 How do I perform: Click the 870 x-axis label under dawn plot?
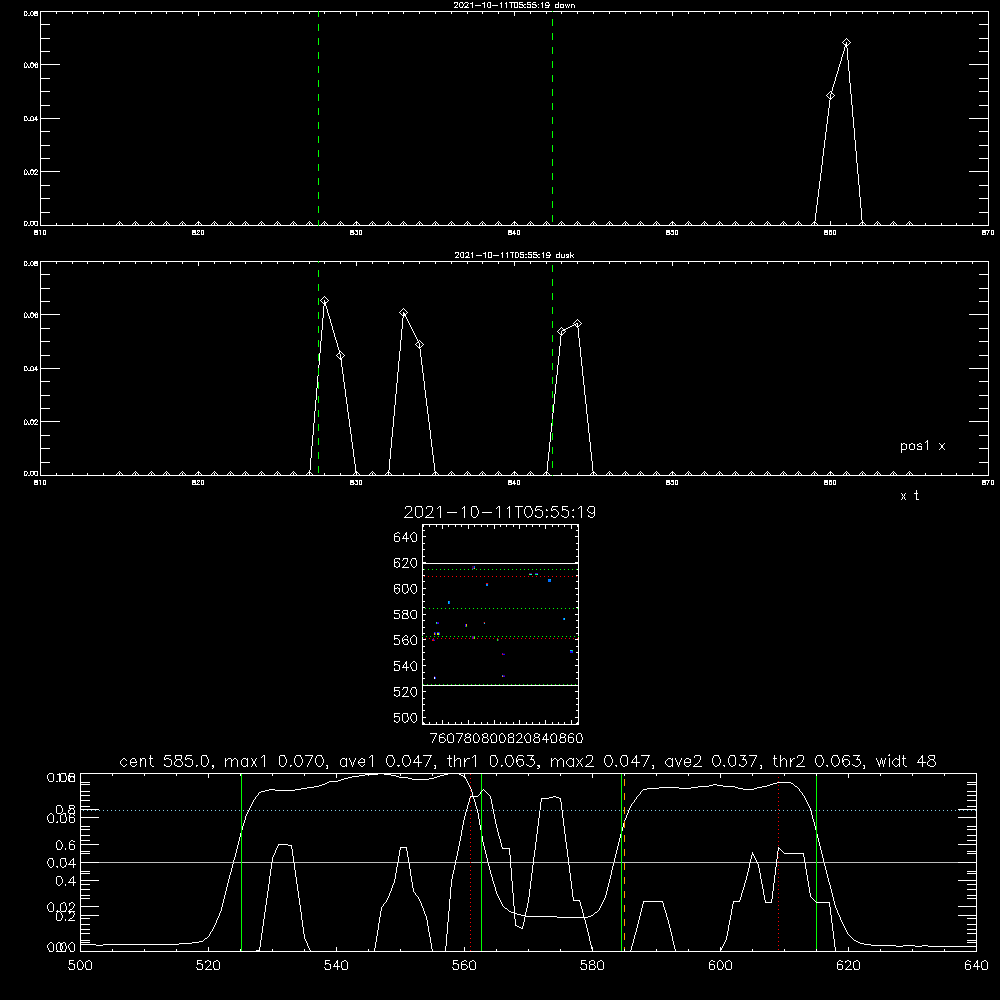[x=988, y=233]
